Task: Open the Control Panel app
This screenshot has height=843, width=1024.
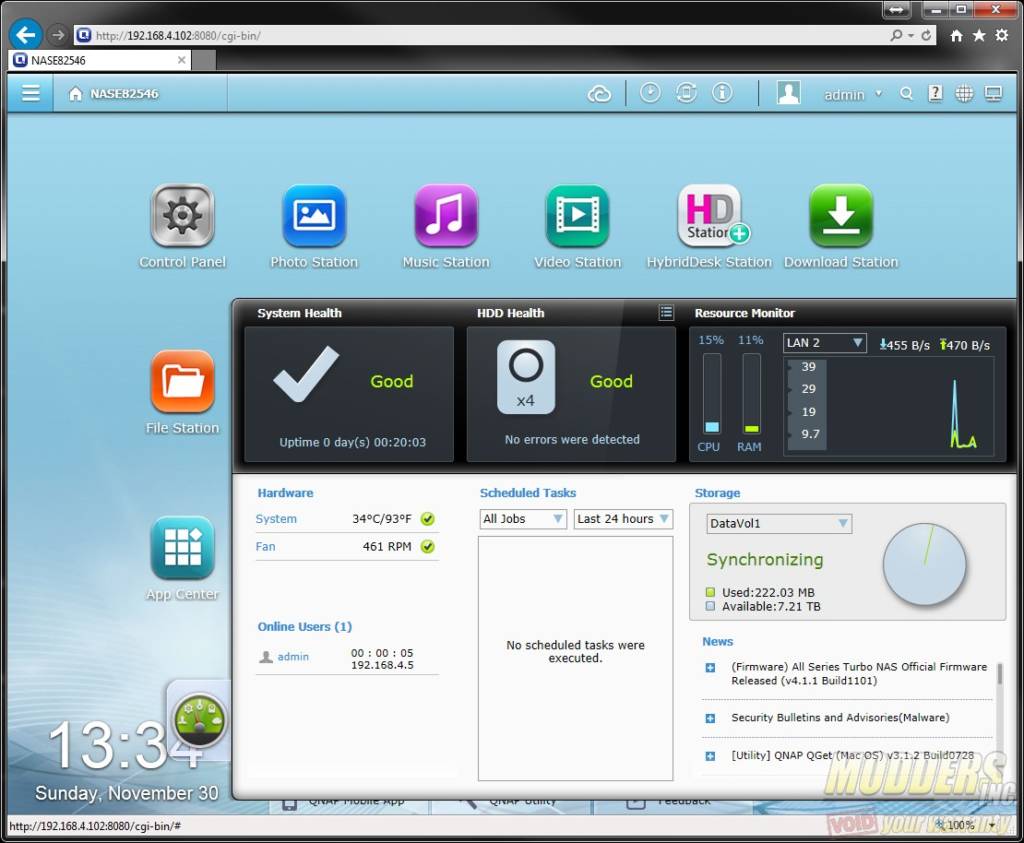Action: click(x=182, y=215)
